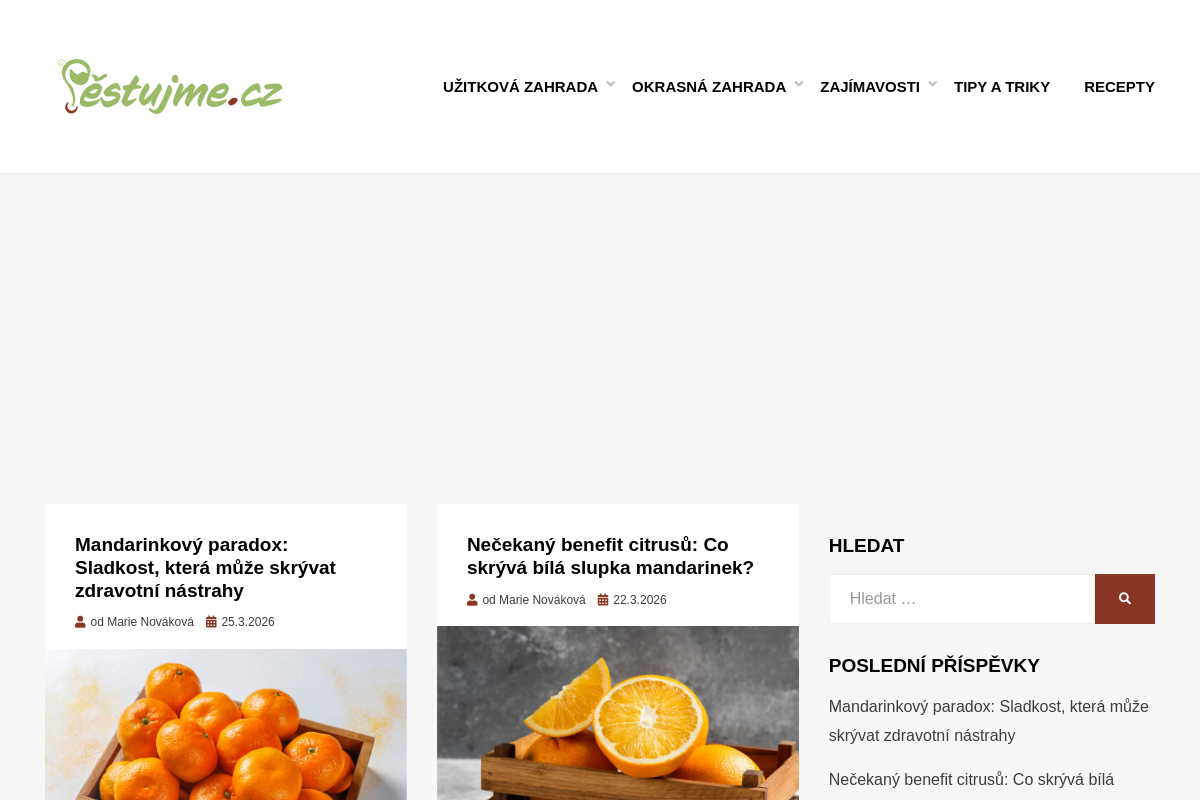This screenshot has width=1200, height=800.
Task: Open the mandarins in crate thumbnail
Action: [226, 725]
